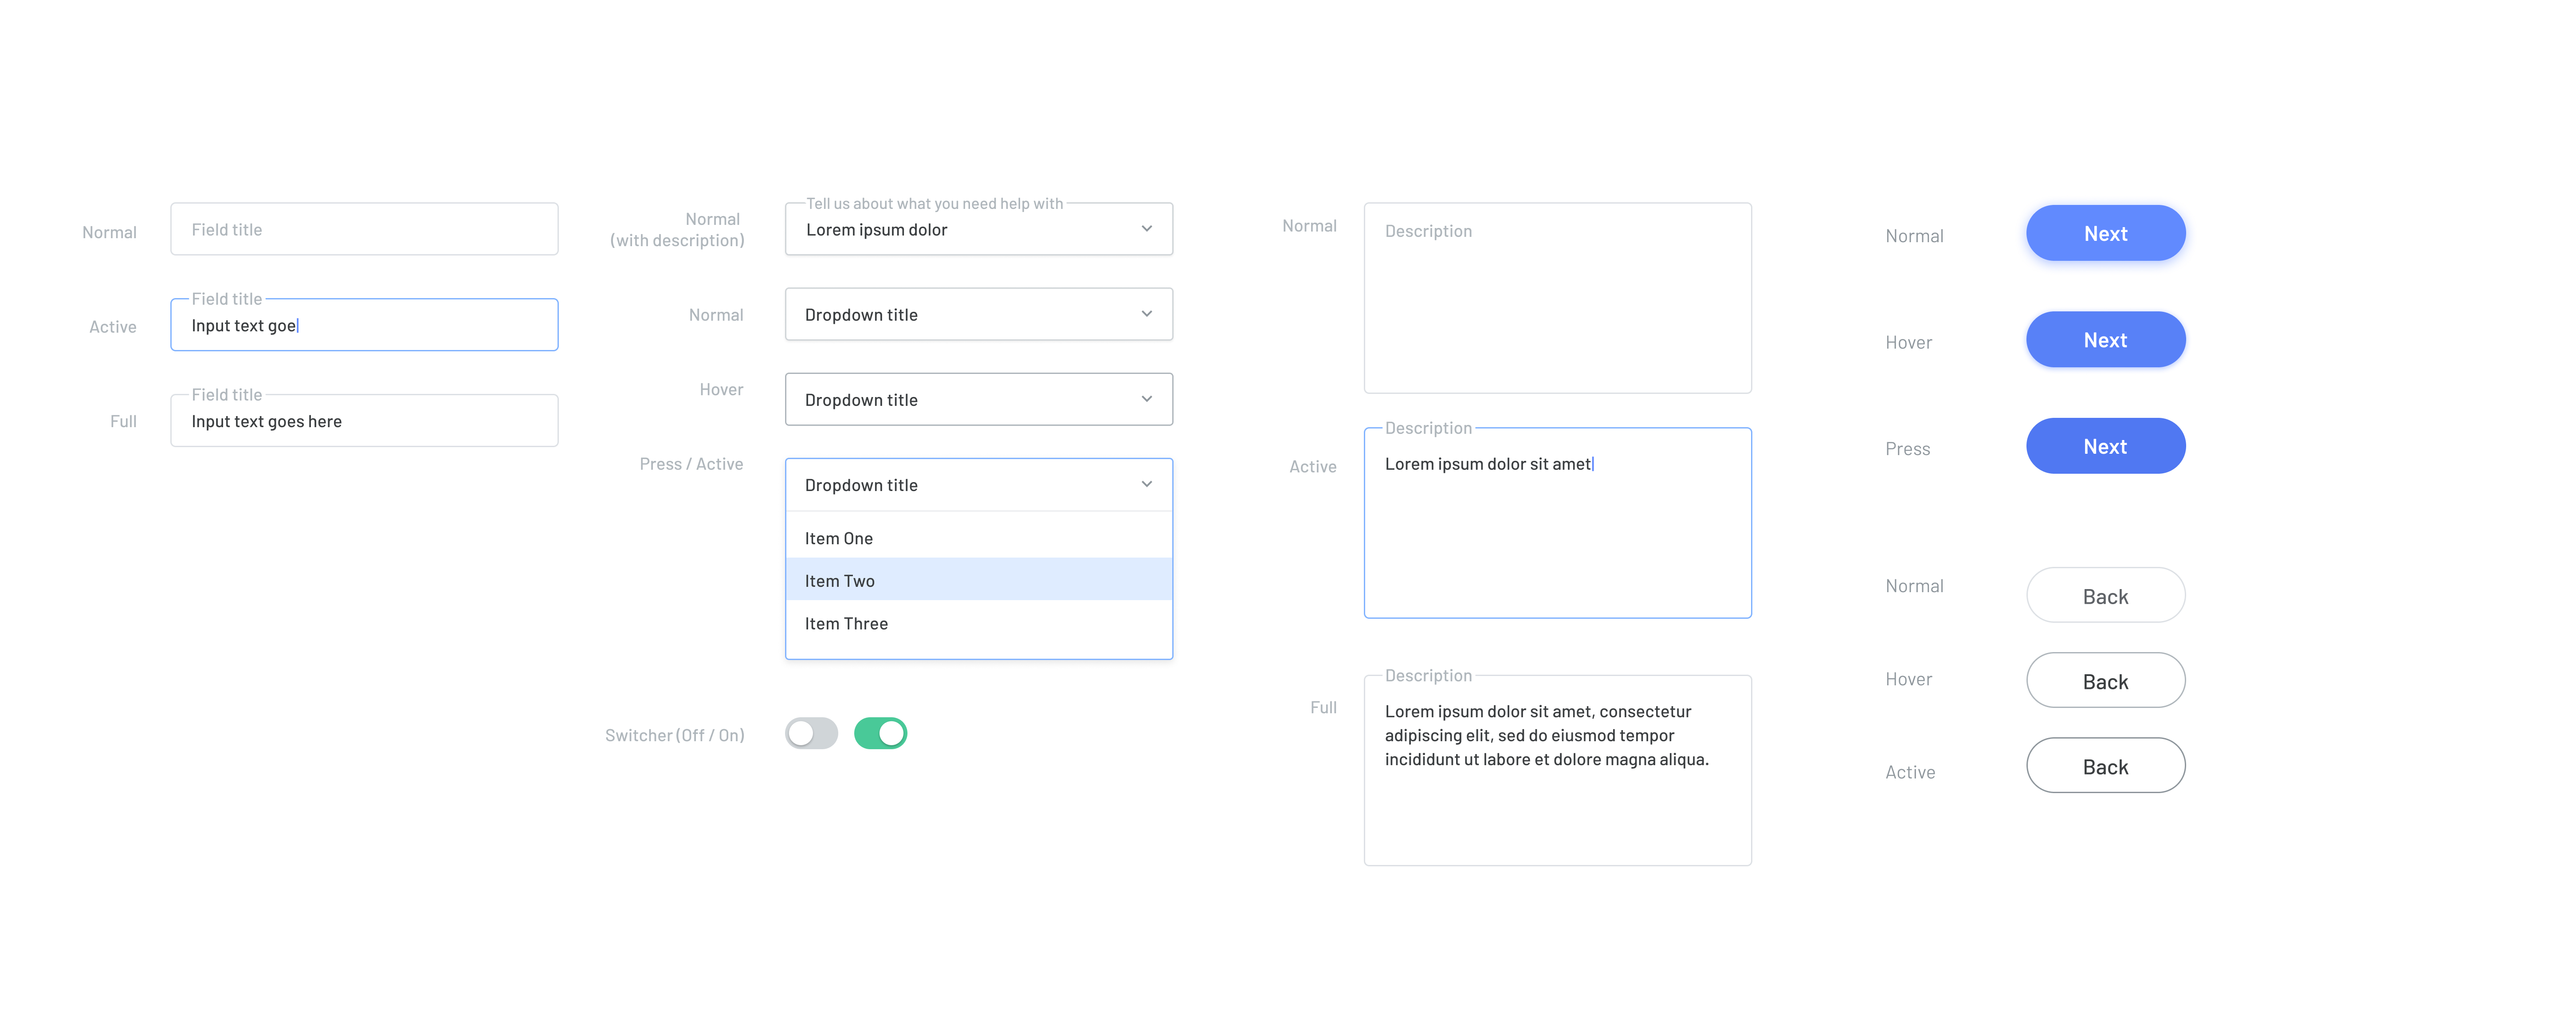Viewport: 2576px width, 1022px height.
Task: Click the empty 'Field title' input
Action: (x=364, y=228)
